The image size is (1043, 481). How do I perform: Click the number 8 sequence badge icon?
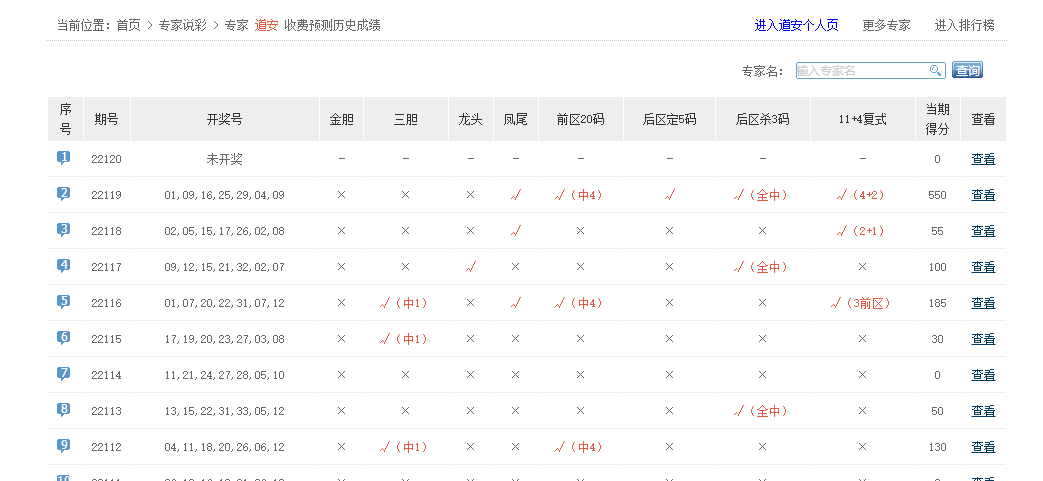coord(64,410)
